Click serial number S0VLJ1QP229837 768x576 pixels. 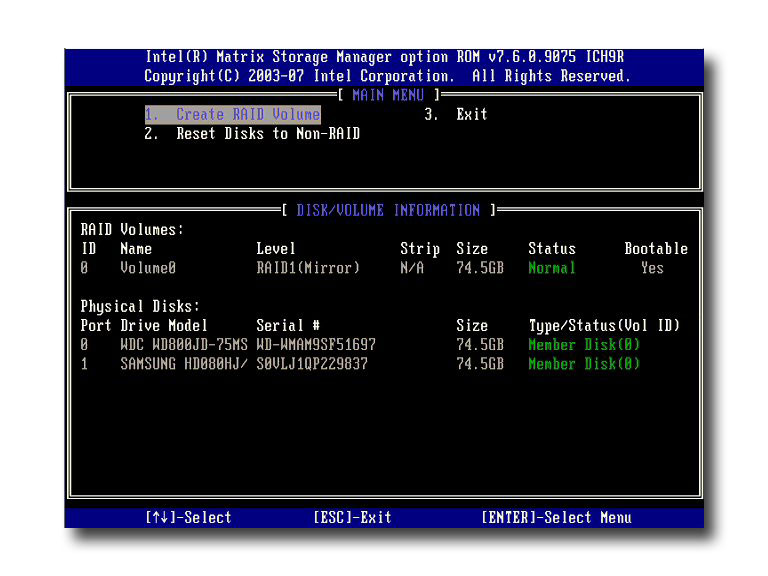(312, 363)
